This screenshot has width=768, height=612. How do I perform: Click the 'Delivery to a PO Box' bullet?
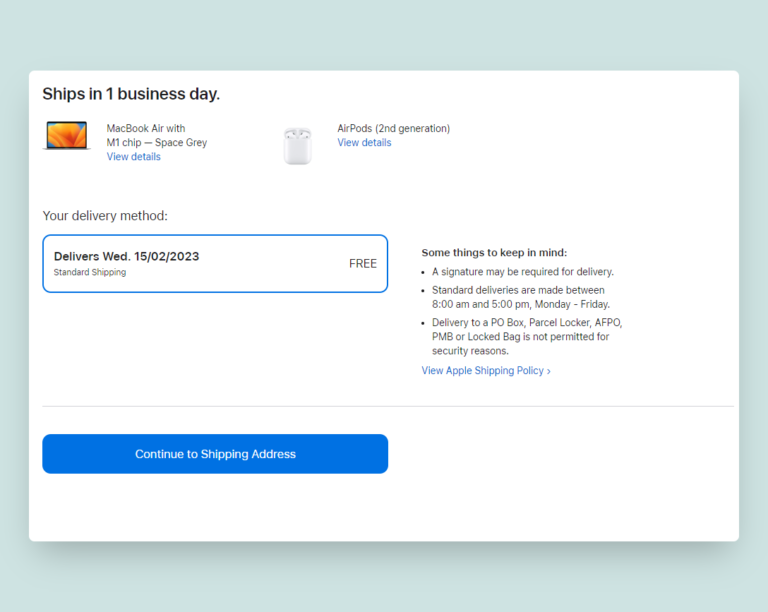[x=527, y=337]
